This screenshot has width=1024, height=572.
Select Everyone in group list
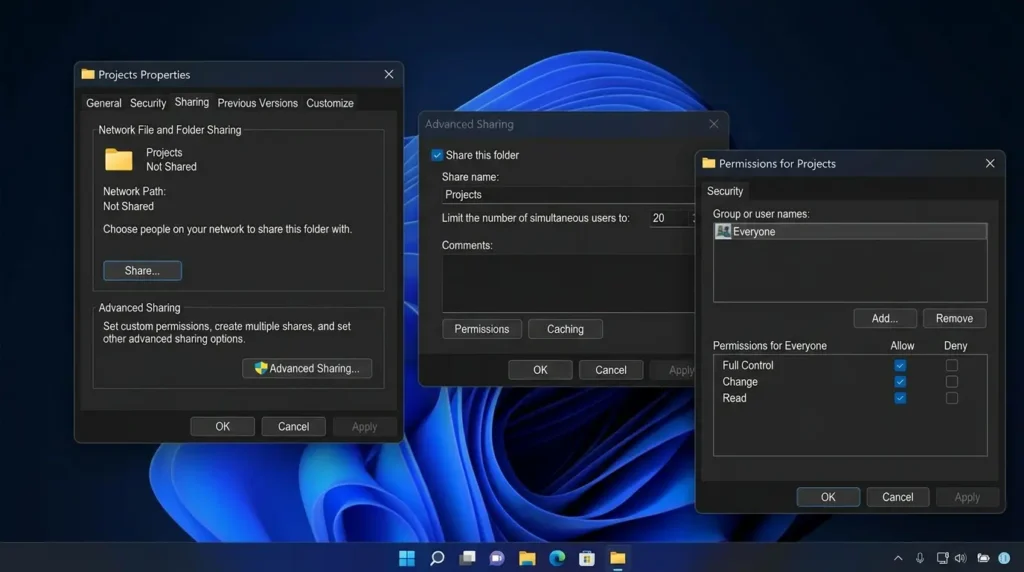(850, 231)
